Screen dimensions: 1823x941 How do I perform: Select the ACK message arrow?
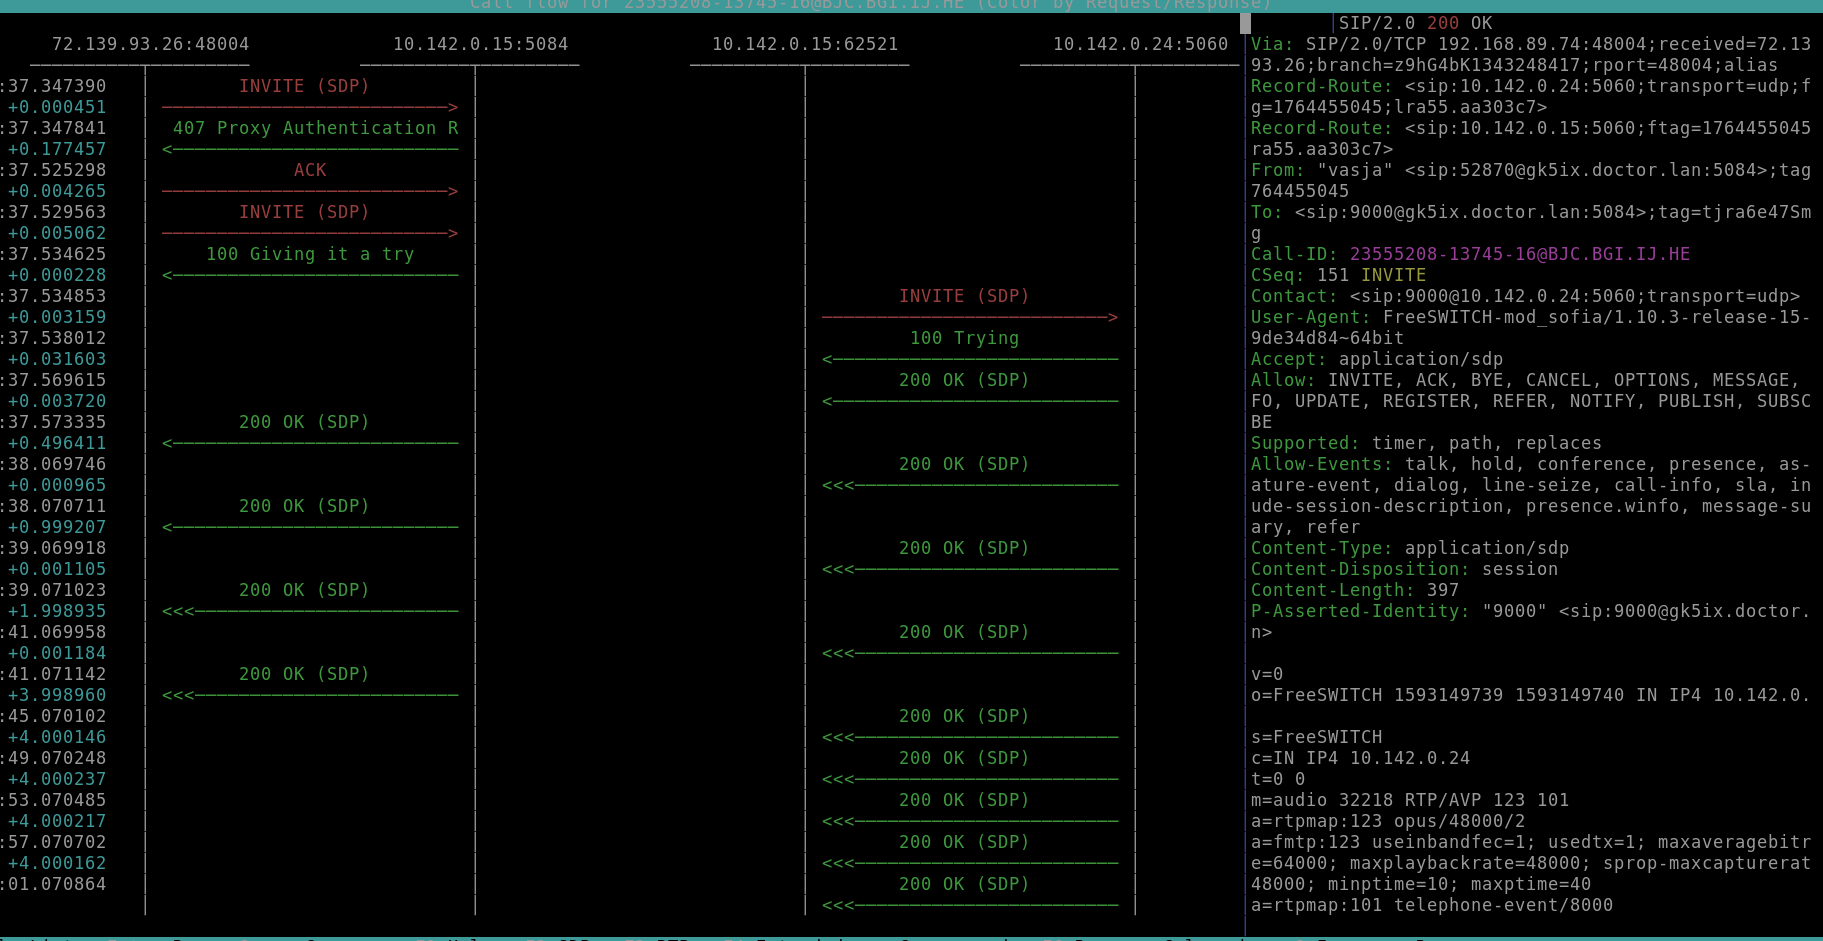pyautogui.click(x=310, y=170)
